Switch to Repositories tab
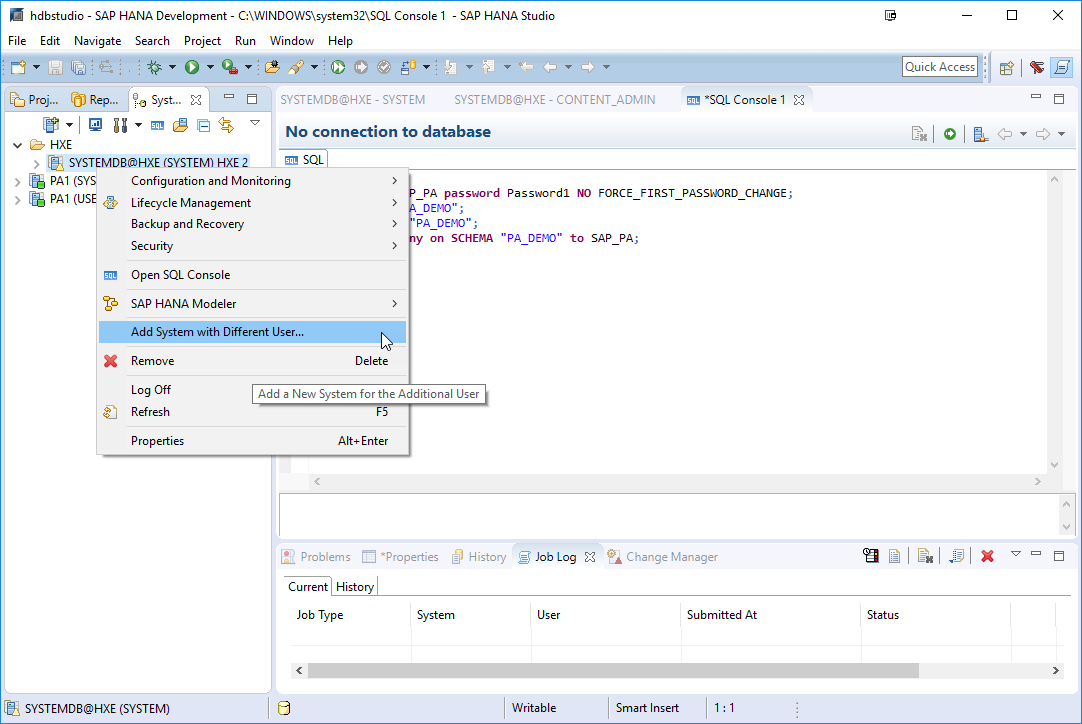The width and height of the screenshot is (1082, 724). click(x=97, y=100)
